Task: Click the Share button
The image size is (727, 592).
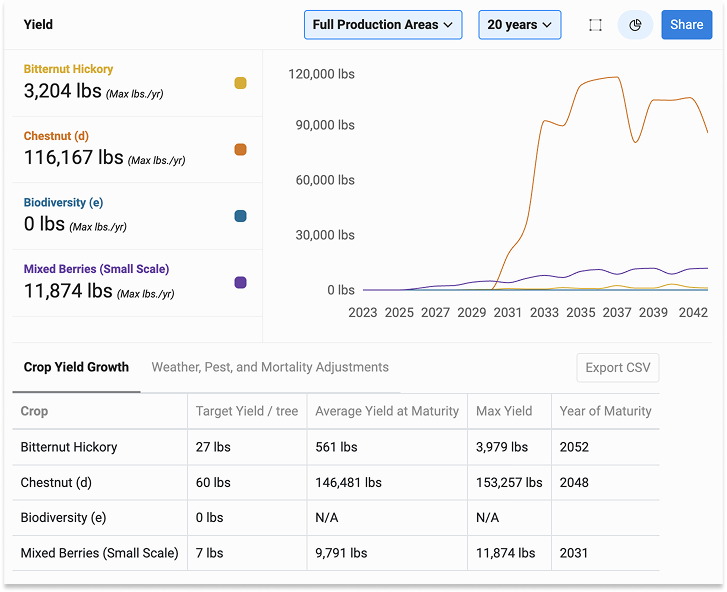Action: pyautogui.click(x=686, y=25)
